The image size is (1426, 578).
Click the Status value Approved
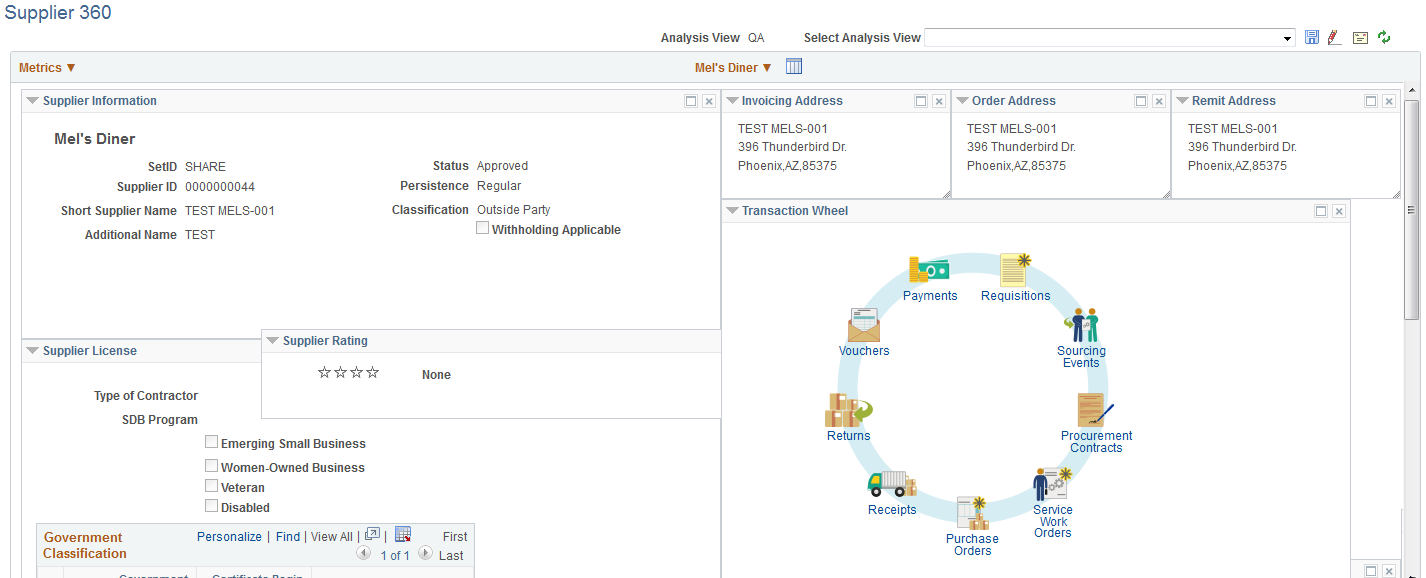click(502, 166)
